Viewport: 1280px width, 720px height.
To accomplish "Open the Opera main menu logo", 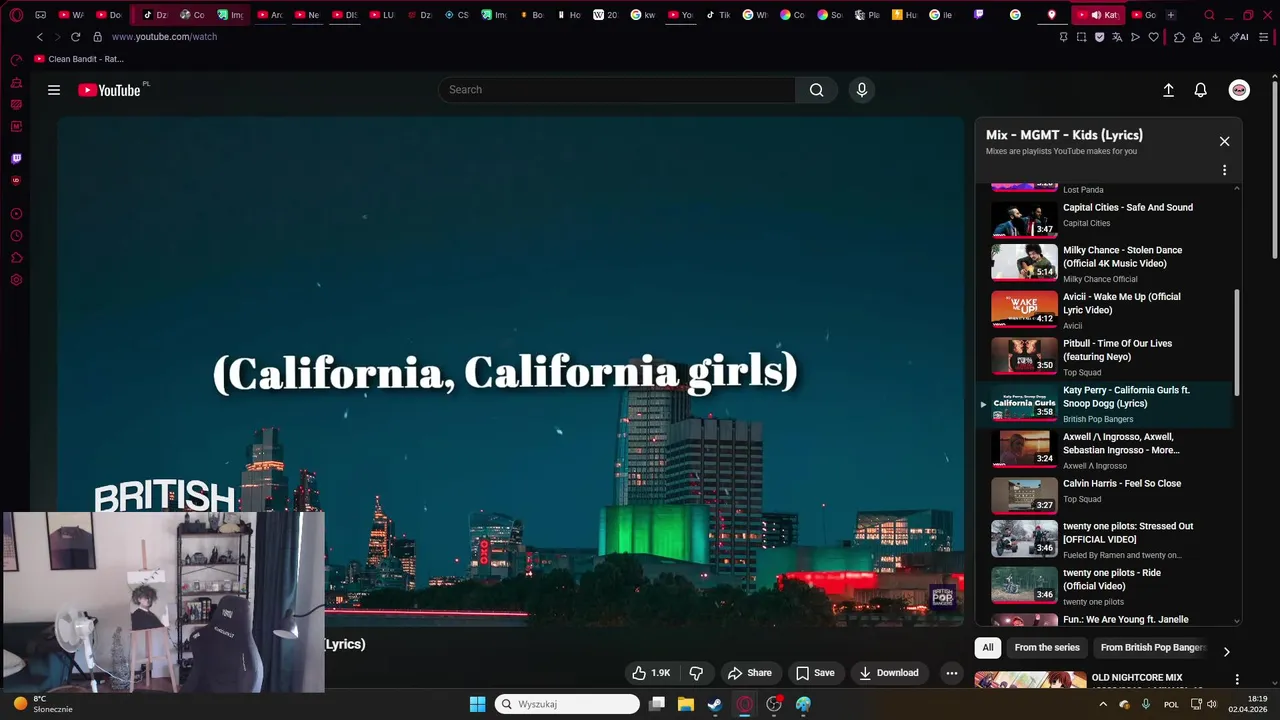I will (16, 15).
